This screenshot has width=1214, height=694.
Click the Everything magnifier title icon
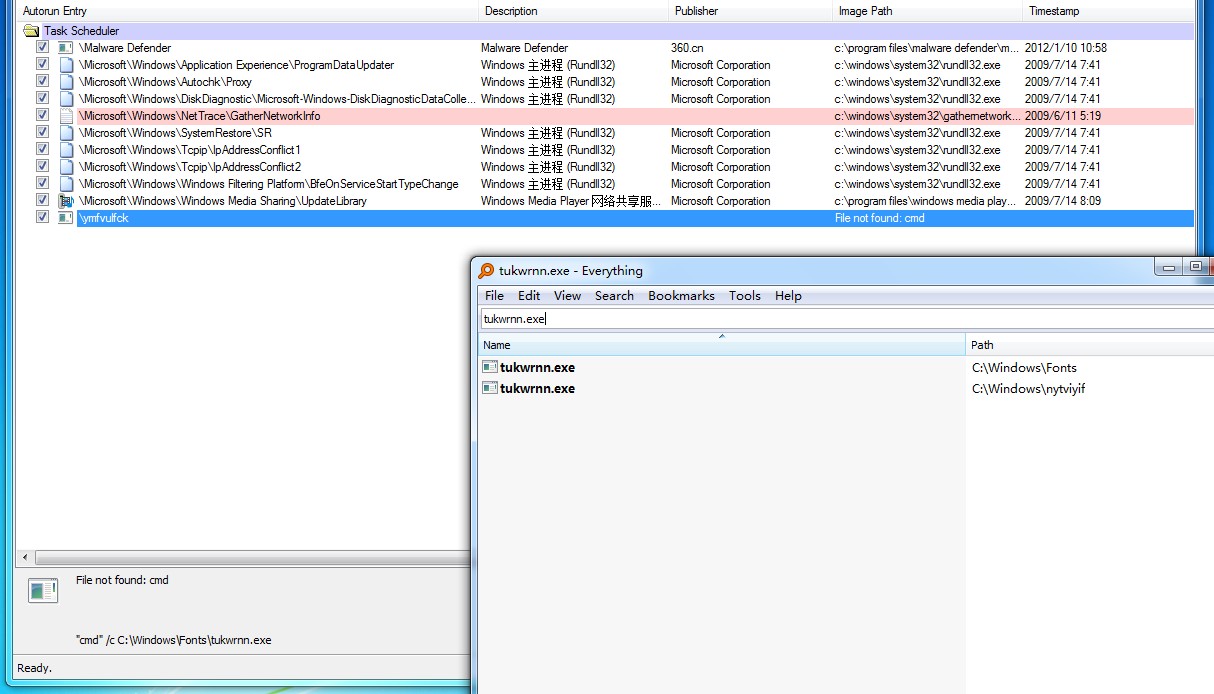pos(486,270)
